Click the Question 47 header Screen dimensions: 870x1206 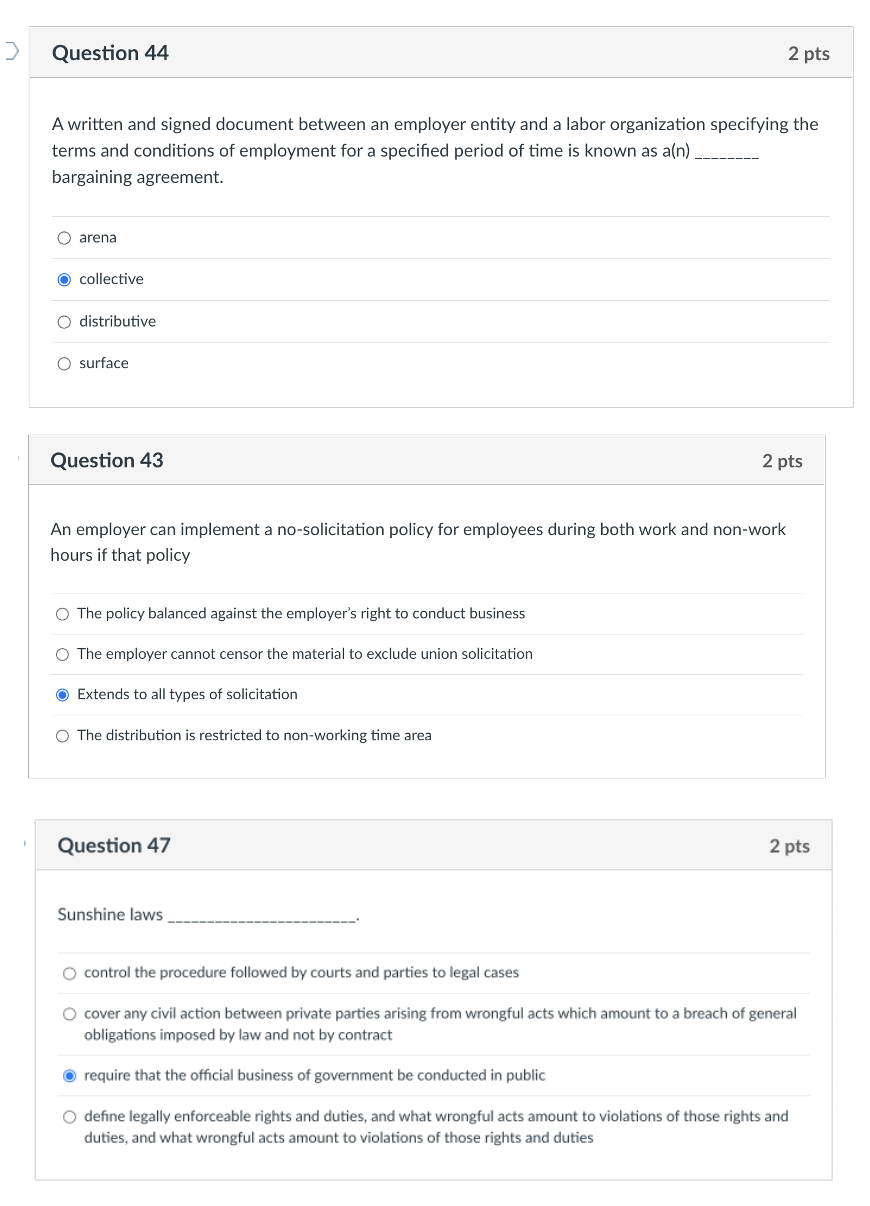(113, 845)
